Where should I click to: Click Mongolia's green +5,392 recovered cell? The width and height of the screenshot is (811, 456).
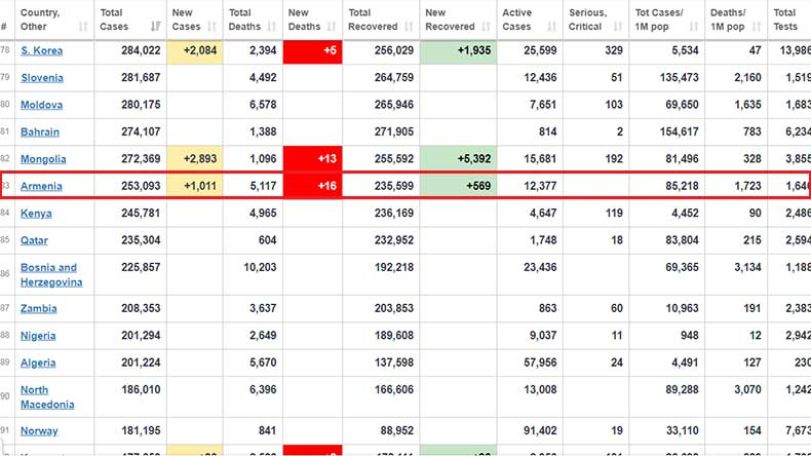(458, 159)
